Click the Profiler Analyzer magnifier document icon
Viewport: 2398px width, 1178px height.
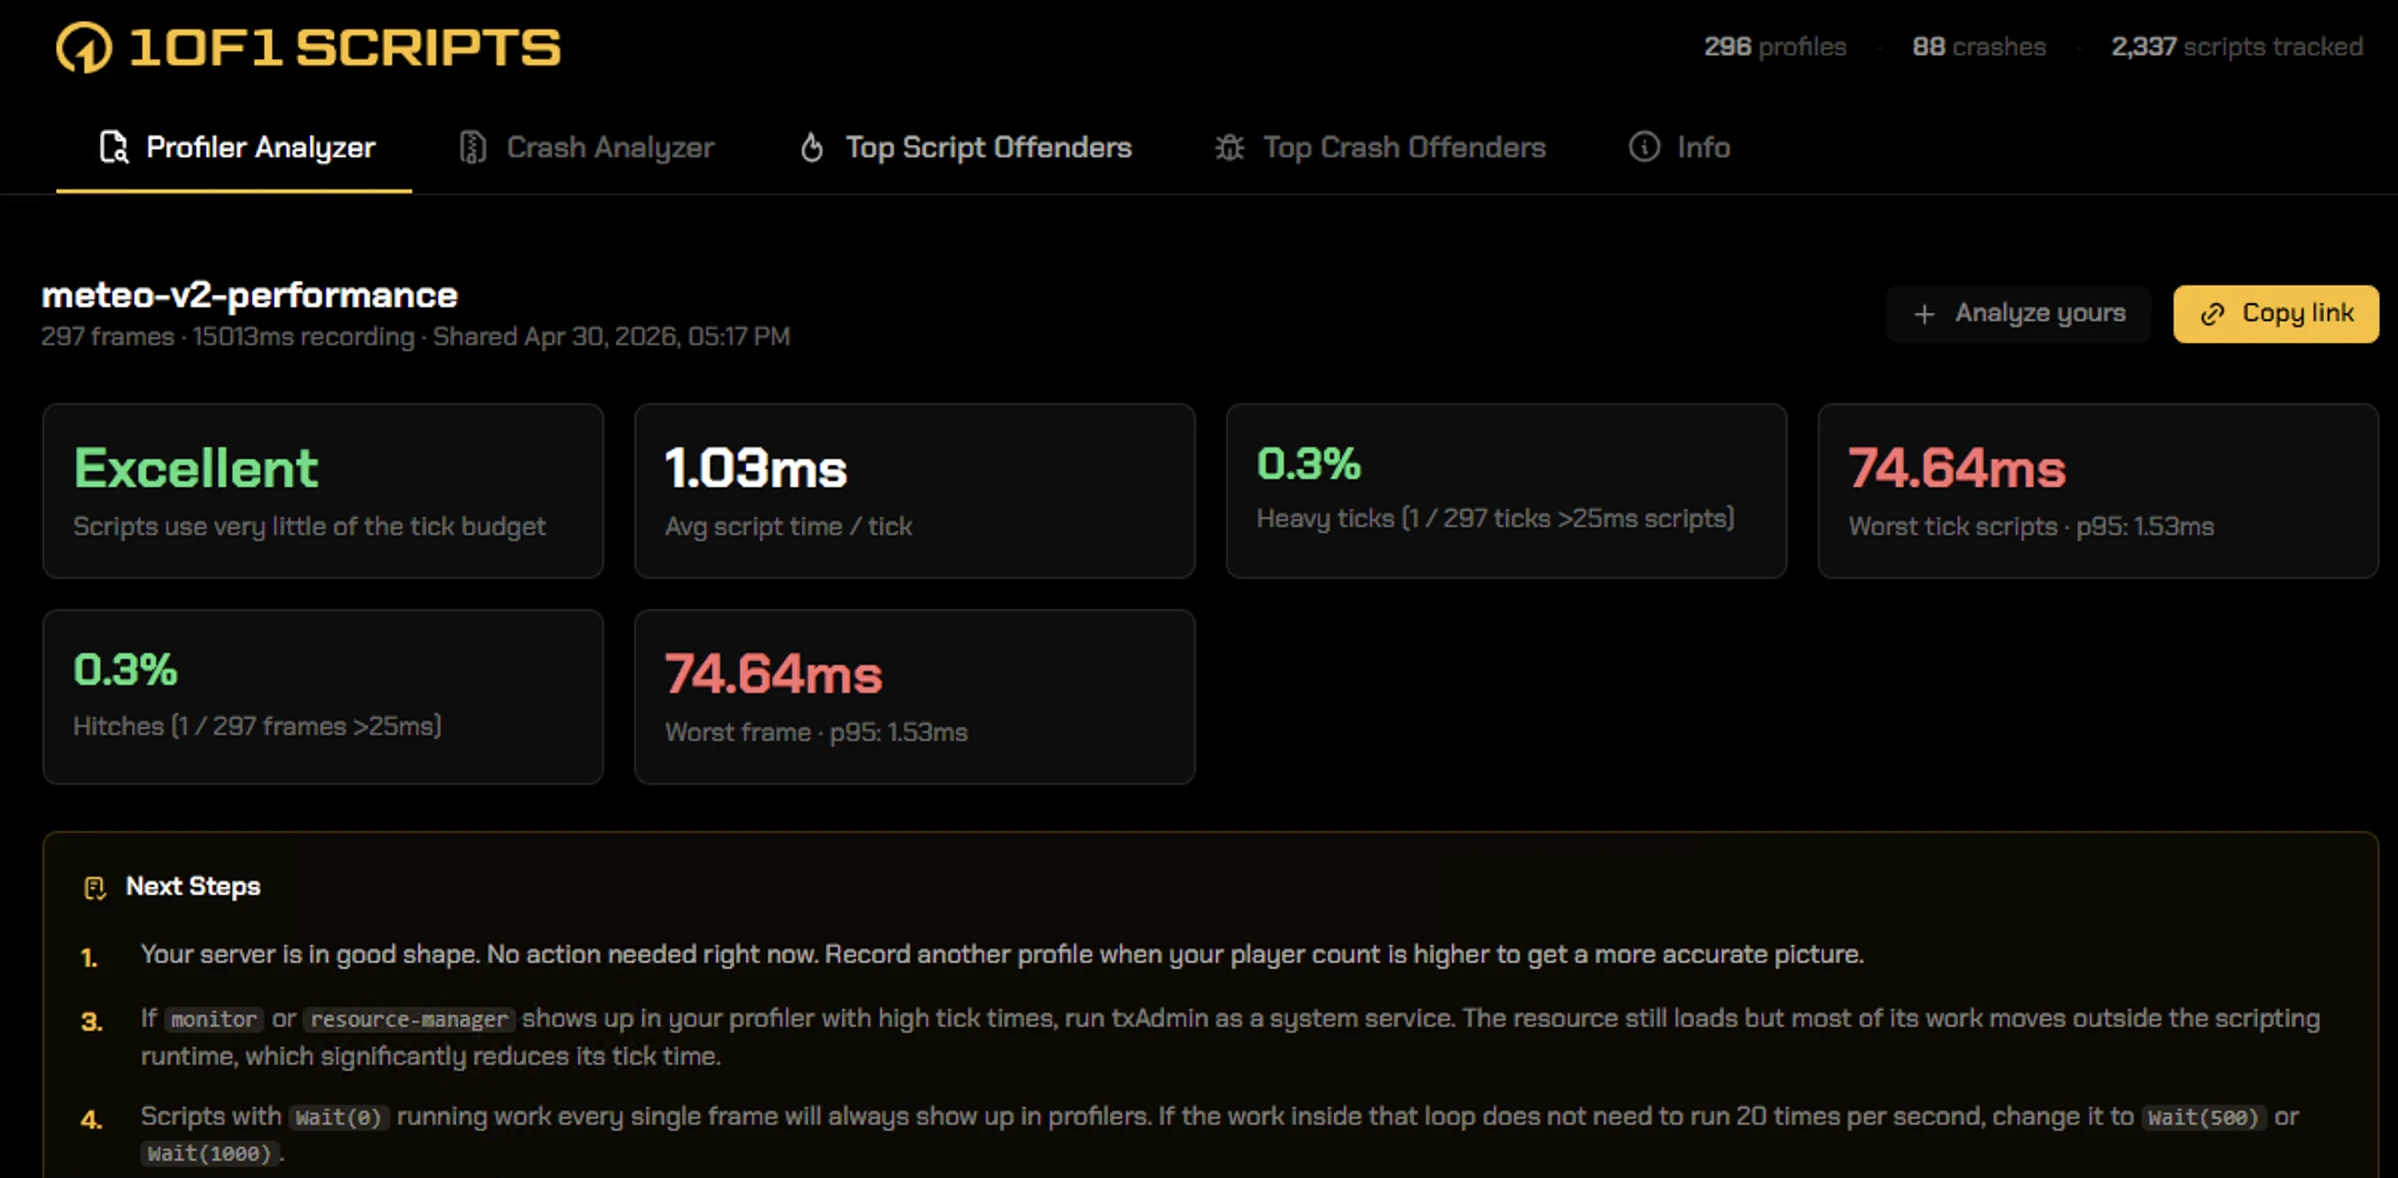coord(114,147)
